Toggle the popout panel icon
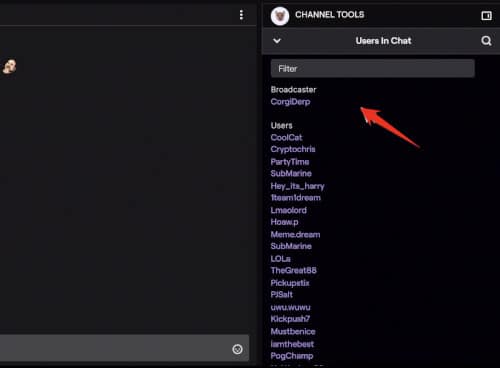This screenshot has width=500, height=368. 486,15
